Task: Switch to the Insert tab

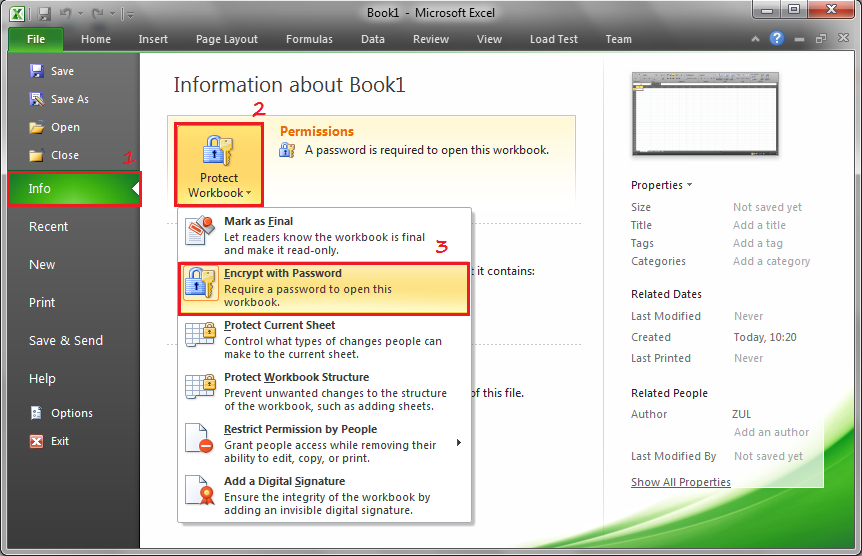Action: tap(153, 39)
